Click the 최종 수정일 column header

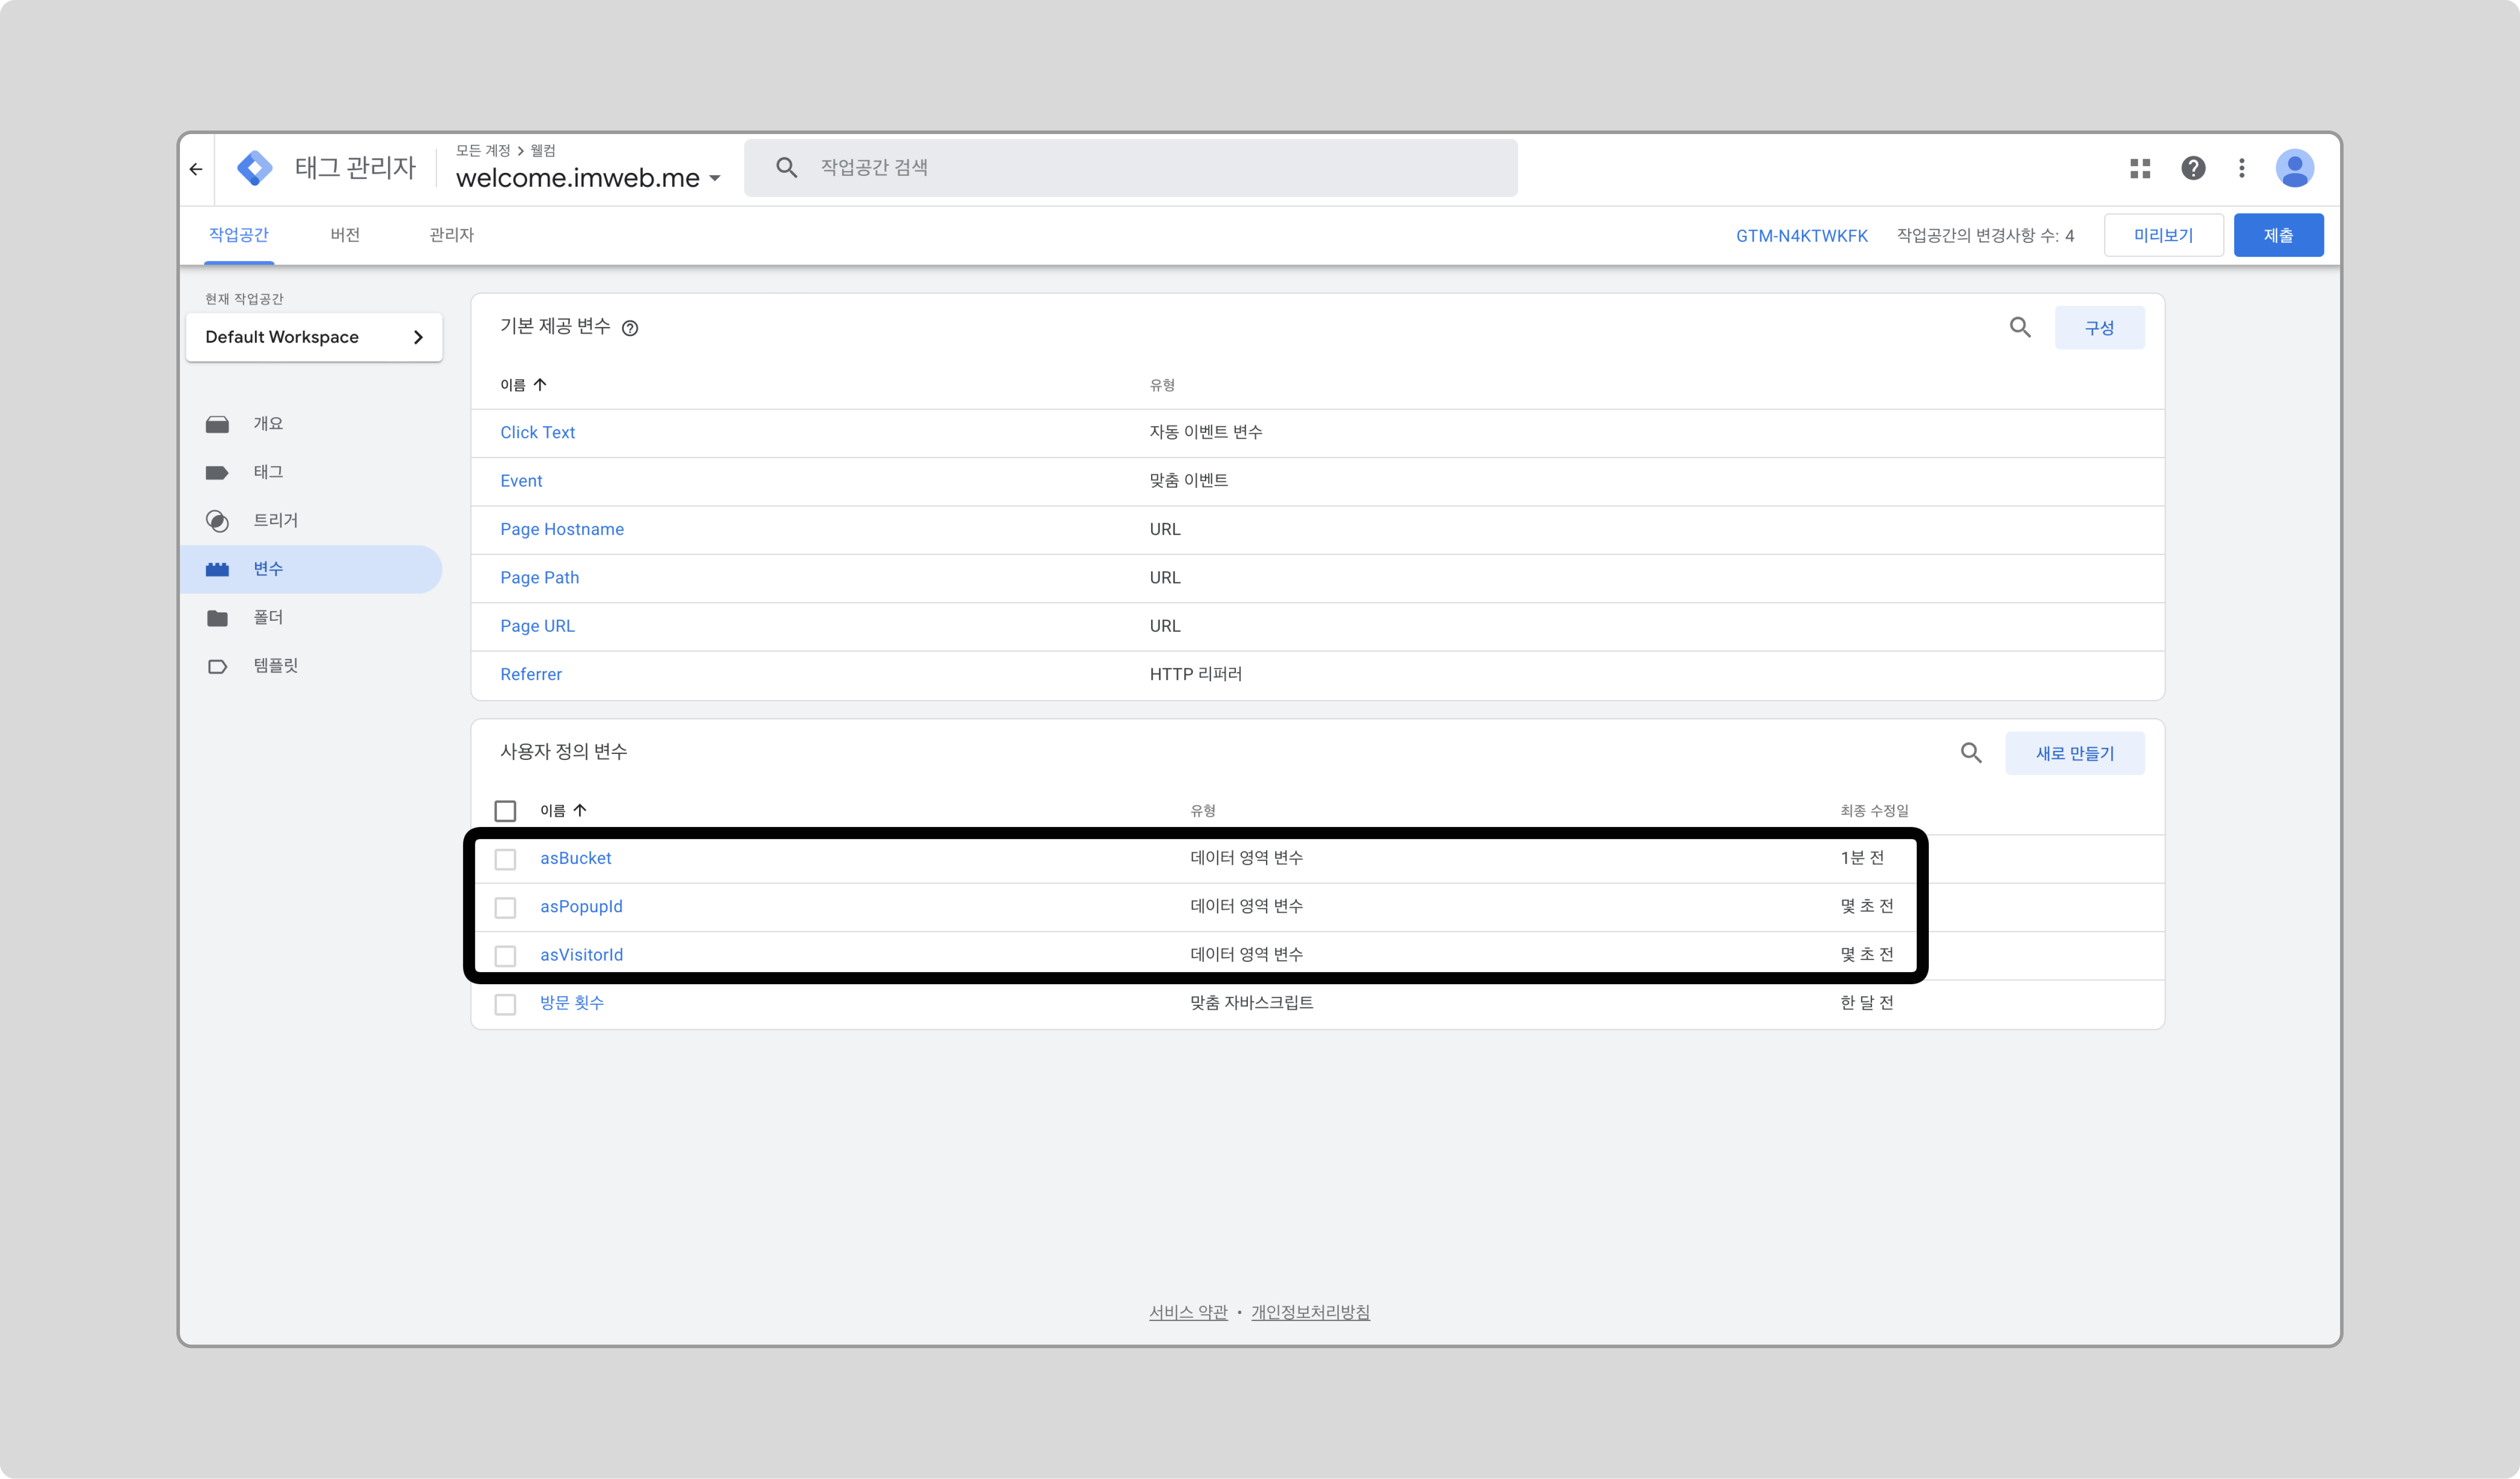[1875, 811]
